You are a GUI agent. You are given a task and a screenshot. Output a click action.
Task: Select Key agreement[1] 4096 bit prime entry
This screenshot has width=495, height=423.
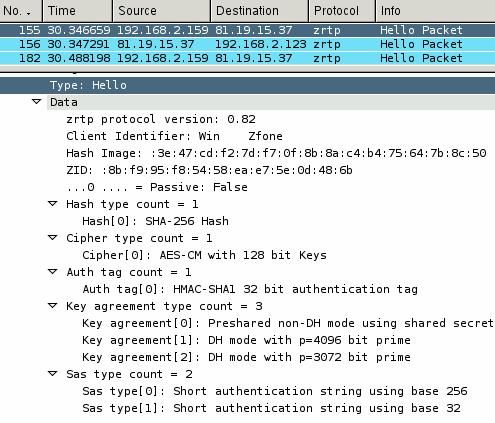pyautogui.click(x=246, y=340)
